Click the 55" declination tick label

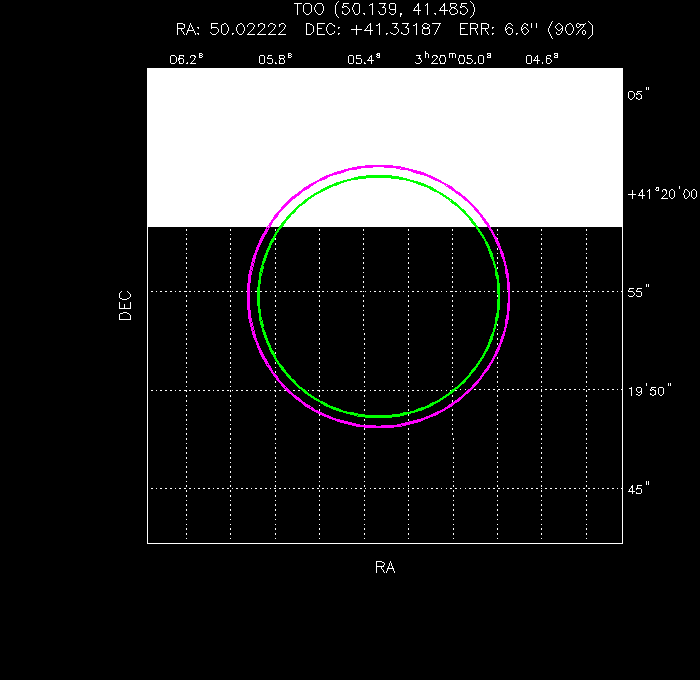(x=638, y=292)
